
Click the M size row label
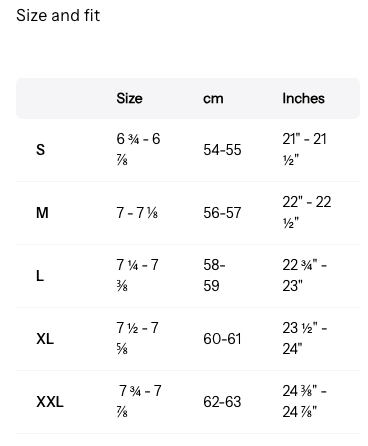[42, 213]
